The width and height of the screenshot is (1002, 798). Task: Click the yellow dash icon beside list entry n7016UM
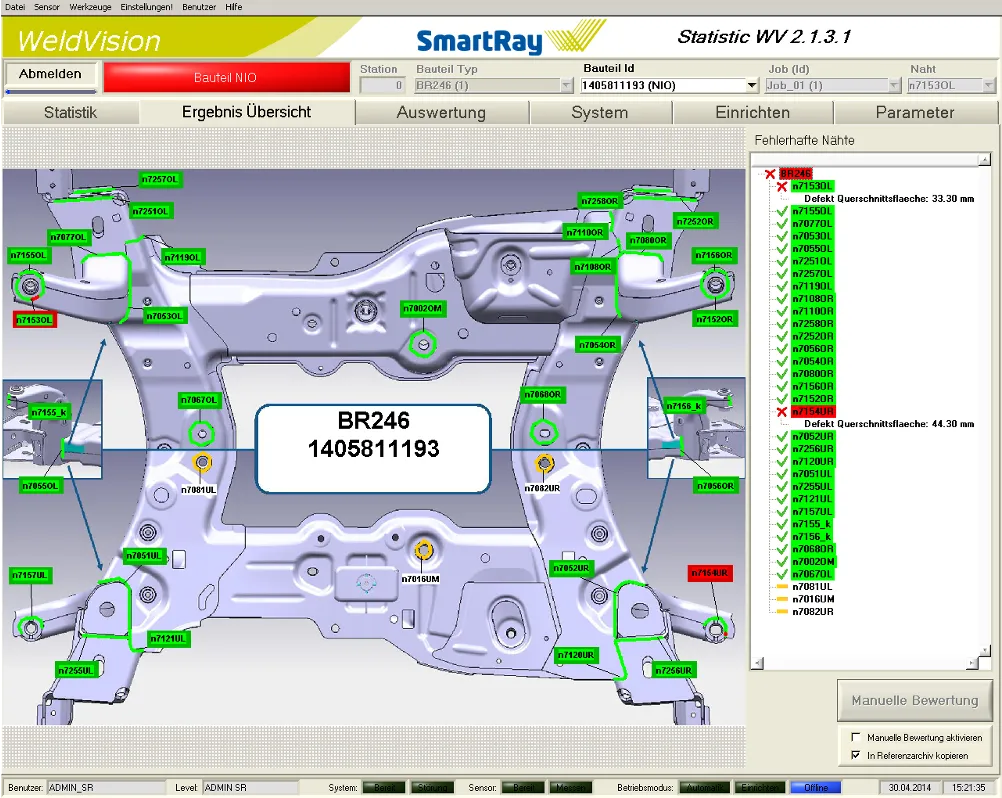click(782, 599)
